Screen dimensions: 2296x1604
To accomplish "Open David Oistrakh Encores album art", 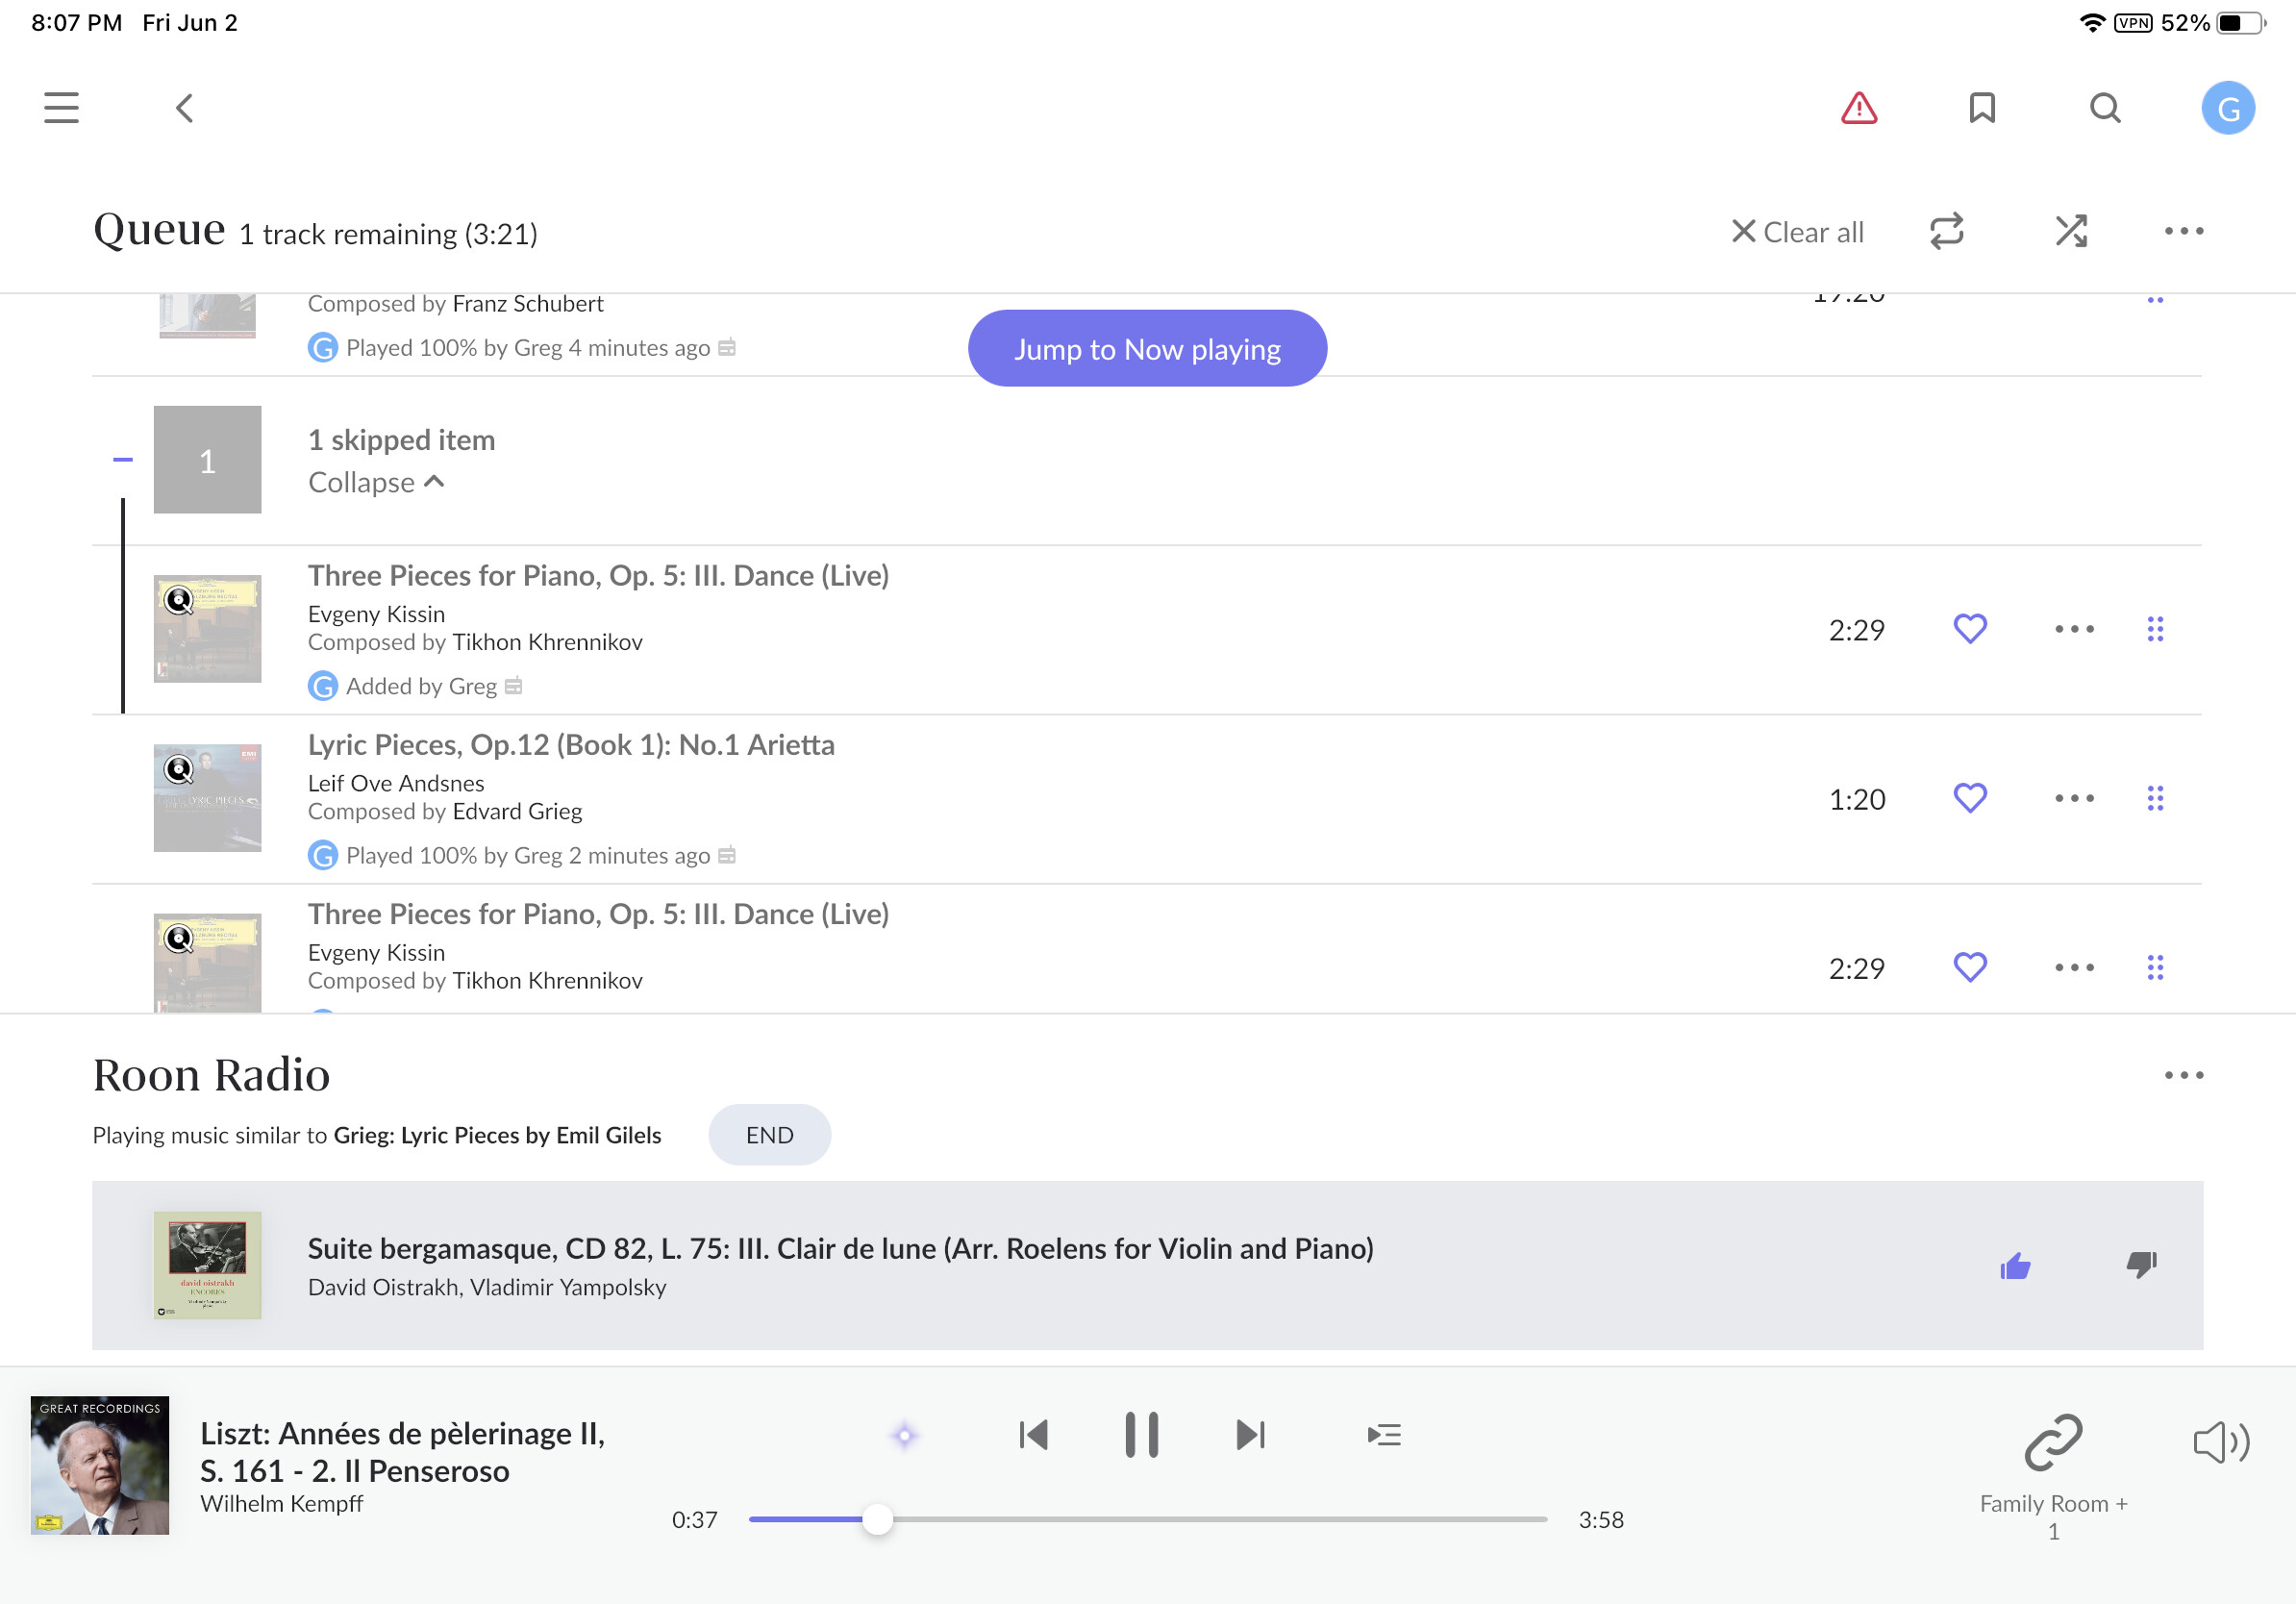I will coord(207,1265).
